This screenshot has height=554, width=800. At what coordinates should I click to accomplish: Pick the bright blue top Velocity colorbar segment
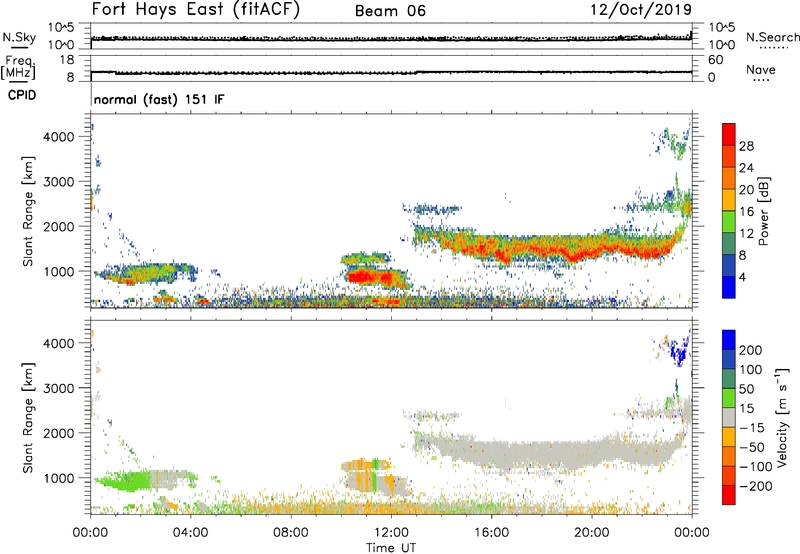click(729, 340)
